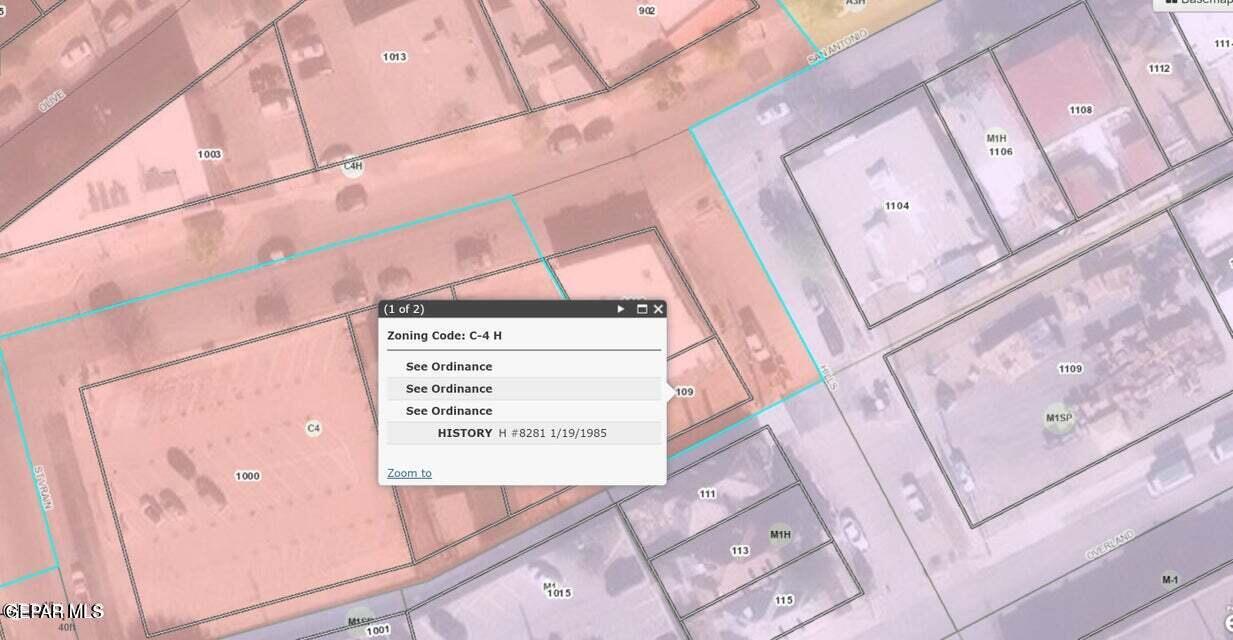Open the Basemap gallery button

1193,3
